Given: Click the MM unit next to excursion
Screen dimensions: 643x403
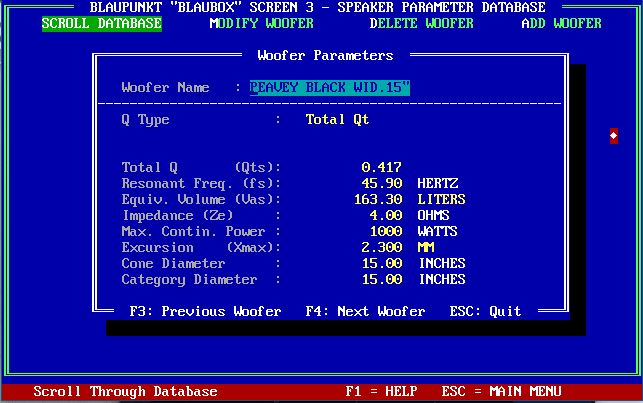Looking at the screenshot, I should tap(426, 247).
